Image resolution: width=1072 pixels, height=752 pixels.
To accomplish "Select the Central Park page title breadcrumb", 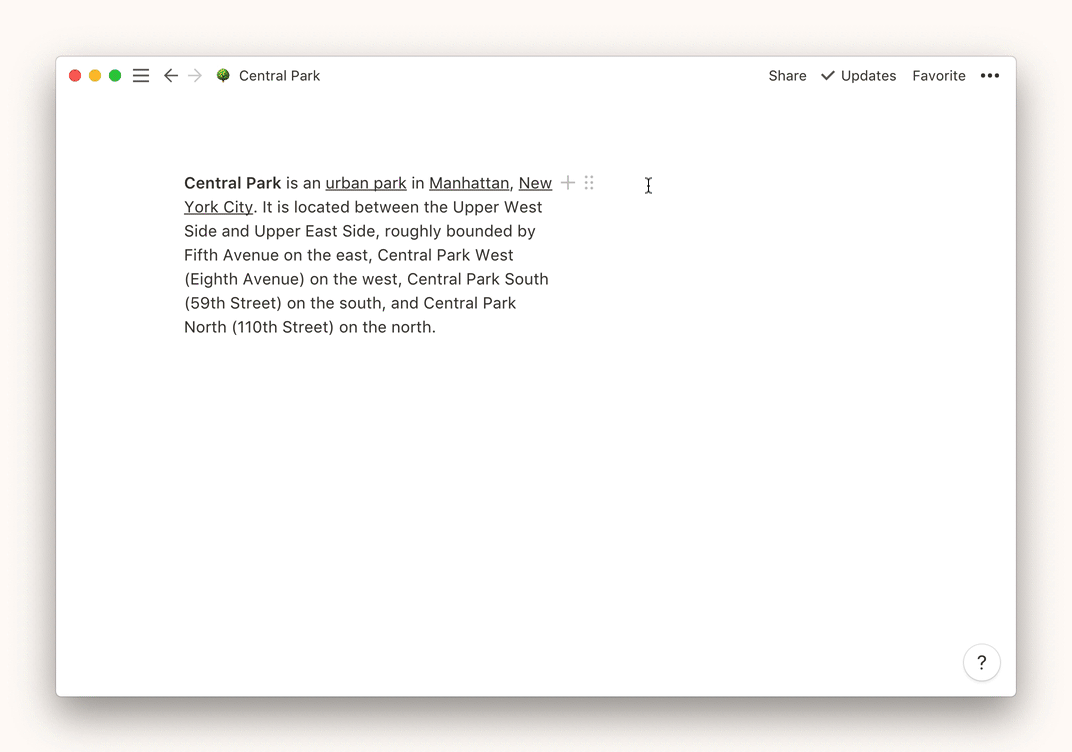I will tap(279, 76).
